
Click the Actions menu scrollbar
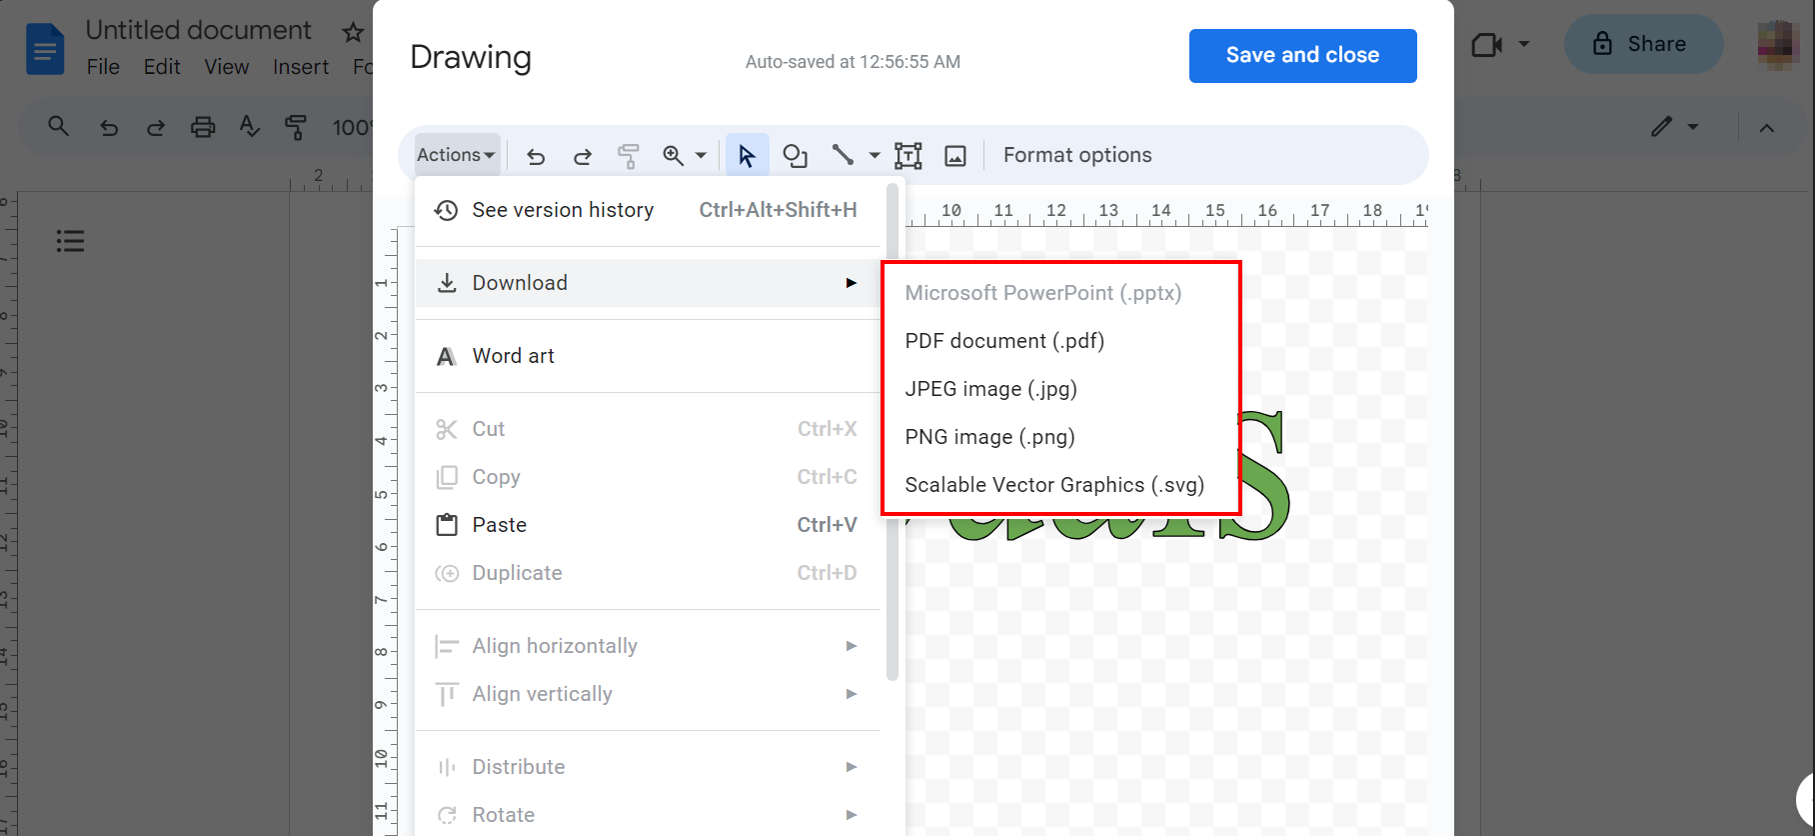tap(892, 430)
